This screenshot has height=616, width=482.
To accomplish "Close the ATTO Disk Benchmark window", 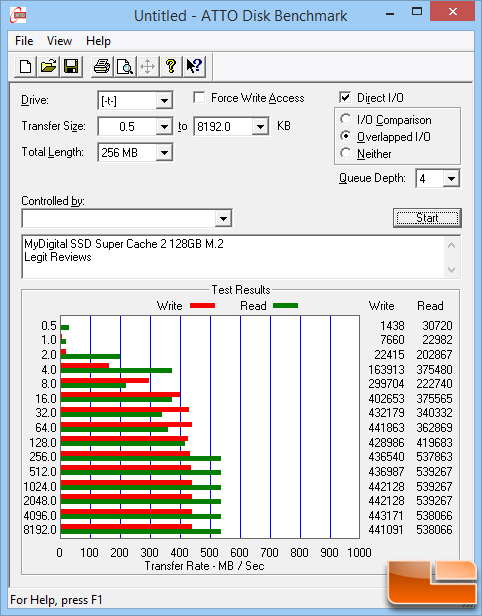I will (453, 12).
